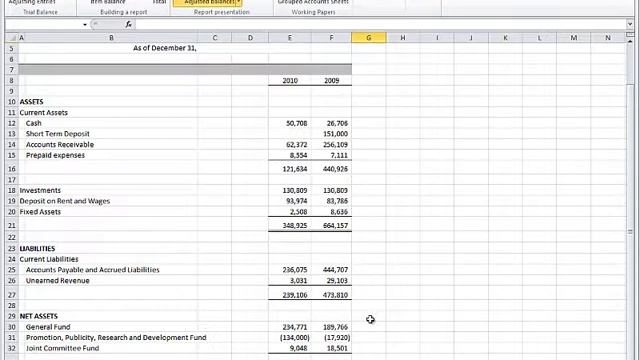This screenshot has width=640, height=360.
Task: Click the Unearned Revenue label
Action: coord(58,280)
